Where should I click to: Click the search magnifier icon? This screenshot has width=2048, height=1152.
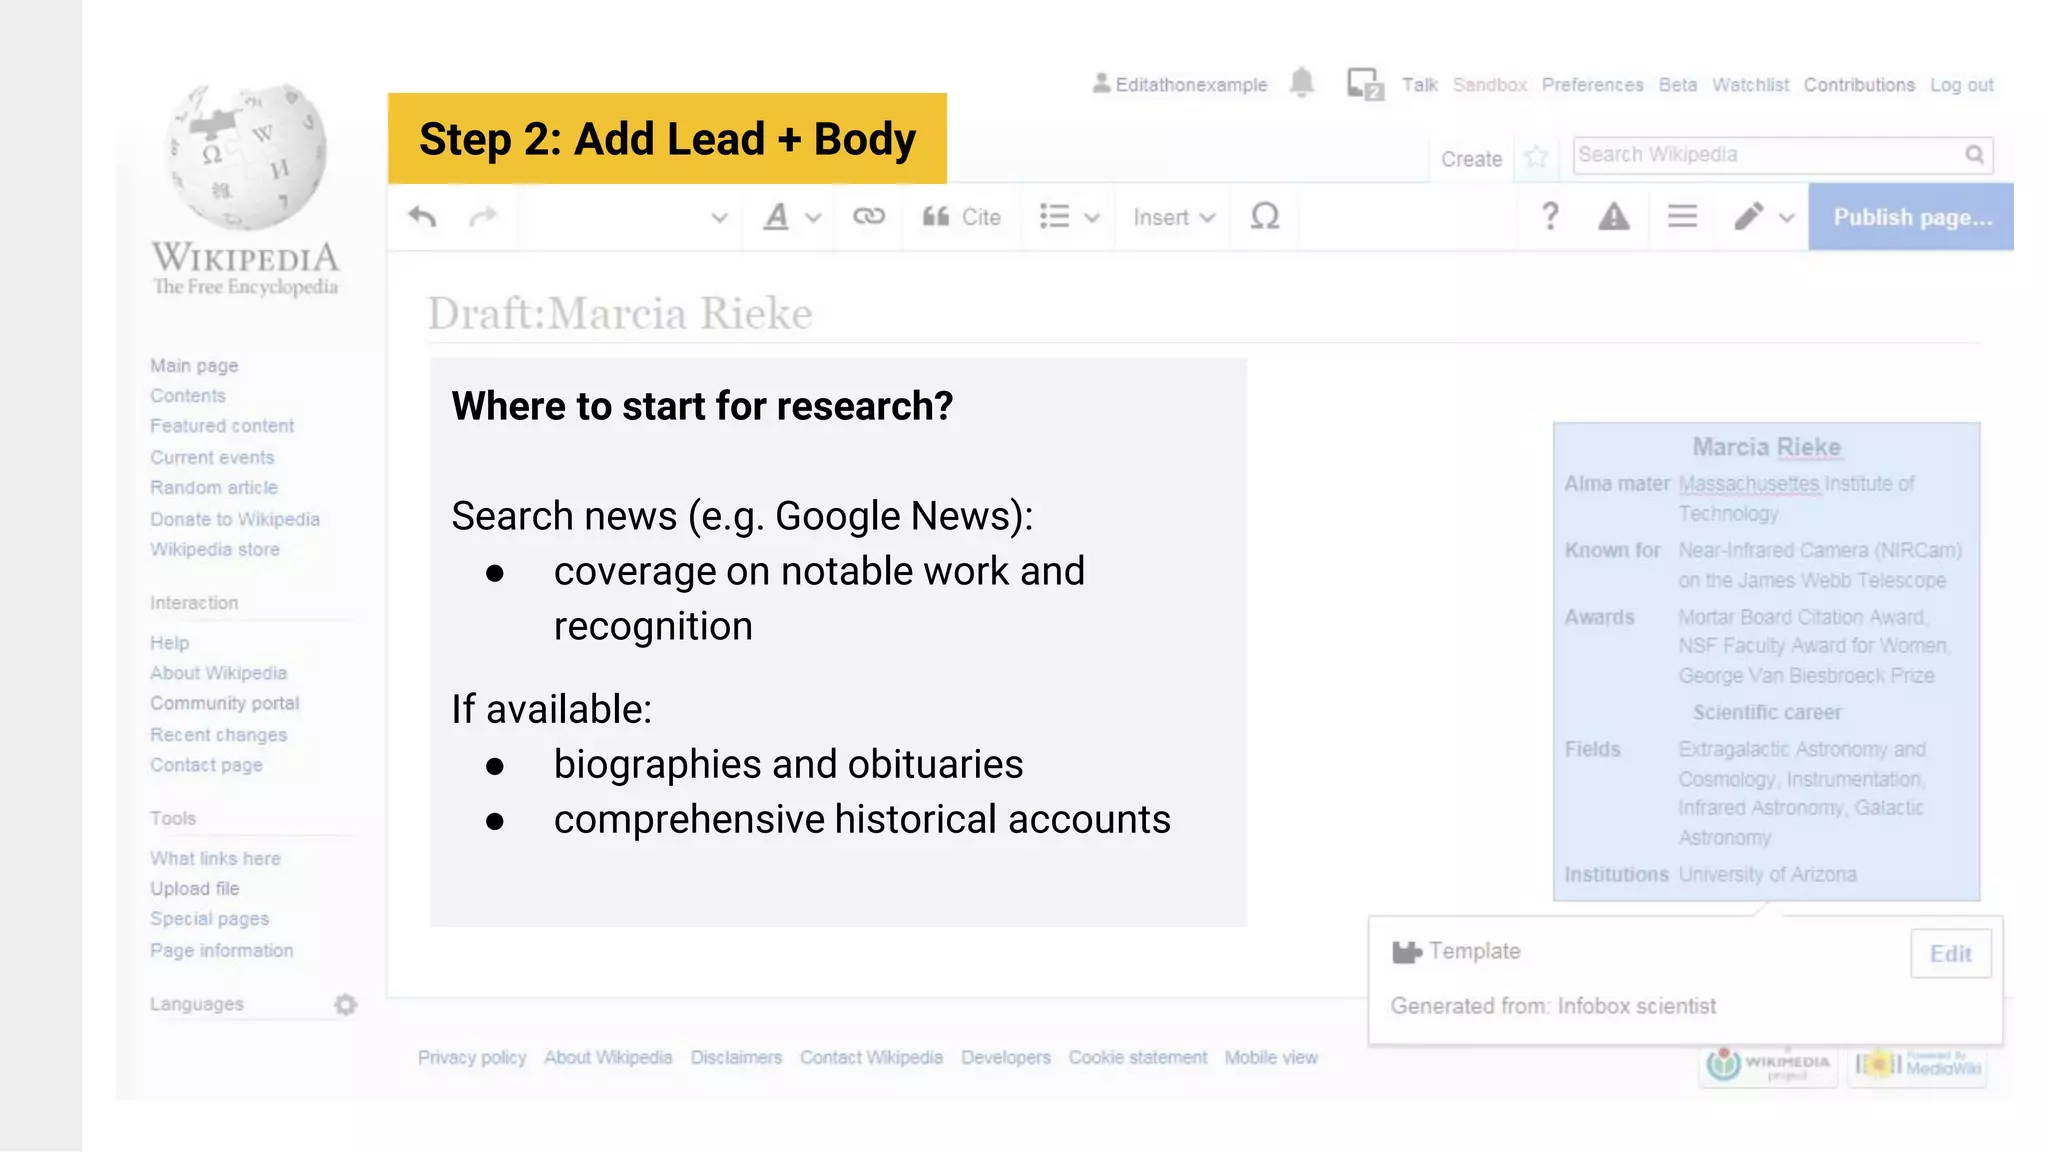pos(1974,154)
